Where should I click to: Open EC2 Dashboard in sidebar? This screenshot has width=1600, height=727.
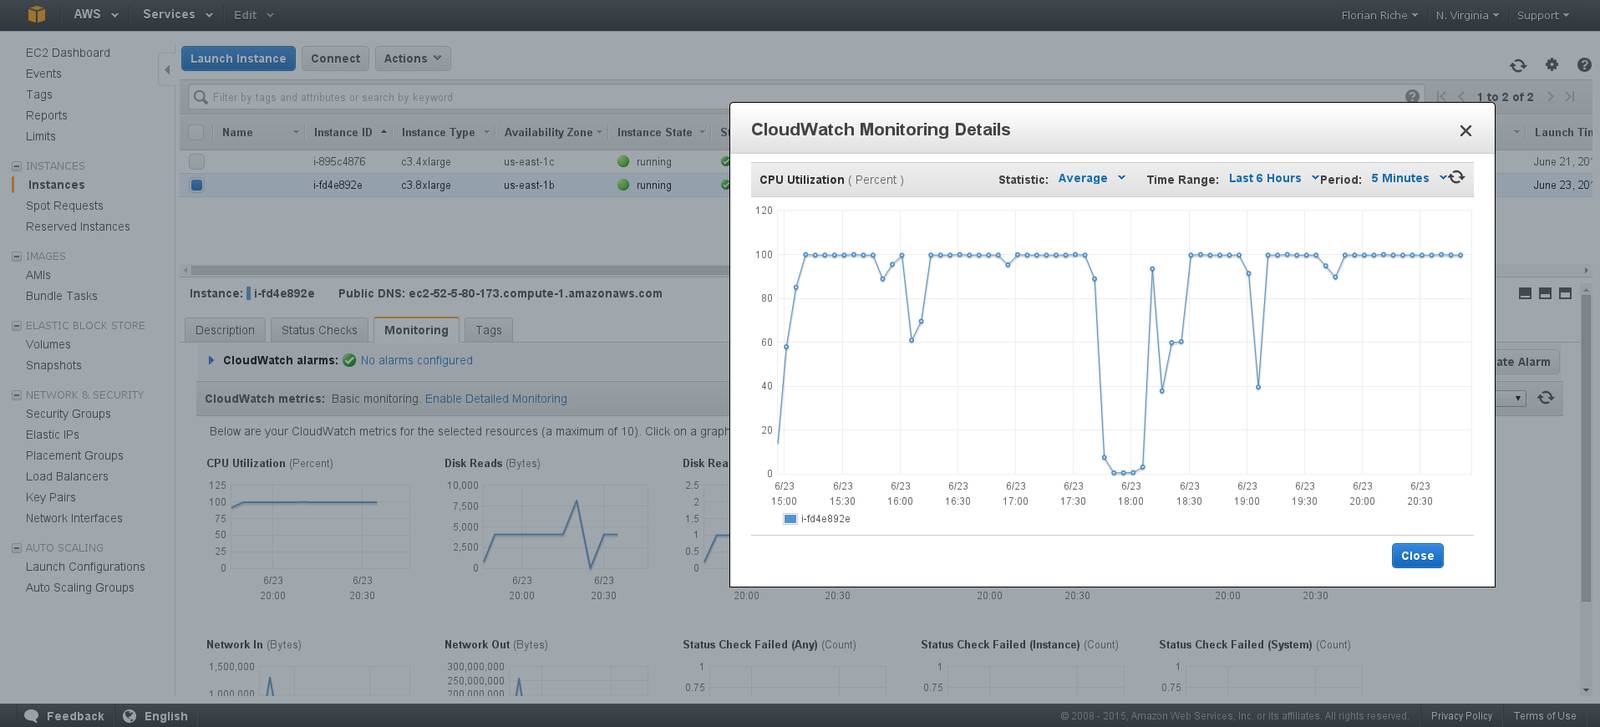(68, 53)
